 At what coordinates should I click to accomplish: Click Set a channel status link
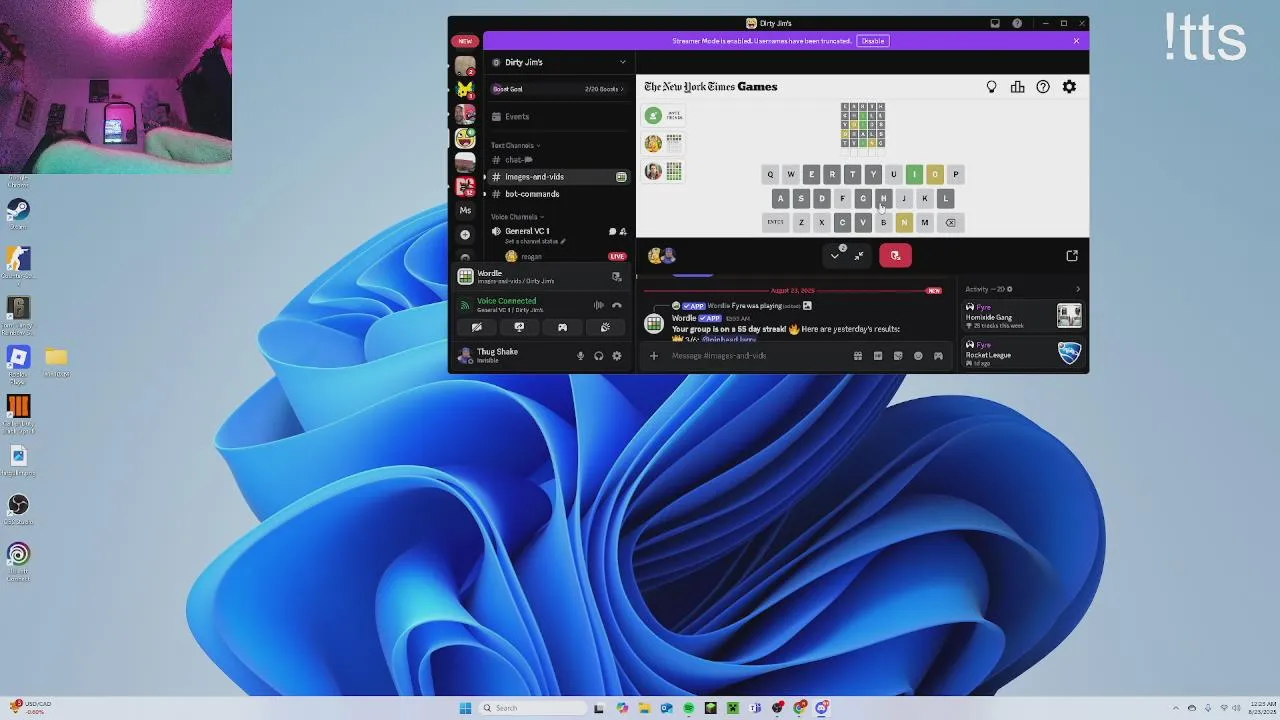click(x=535, y=242)
